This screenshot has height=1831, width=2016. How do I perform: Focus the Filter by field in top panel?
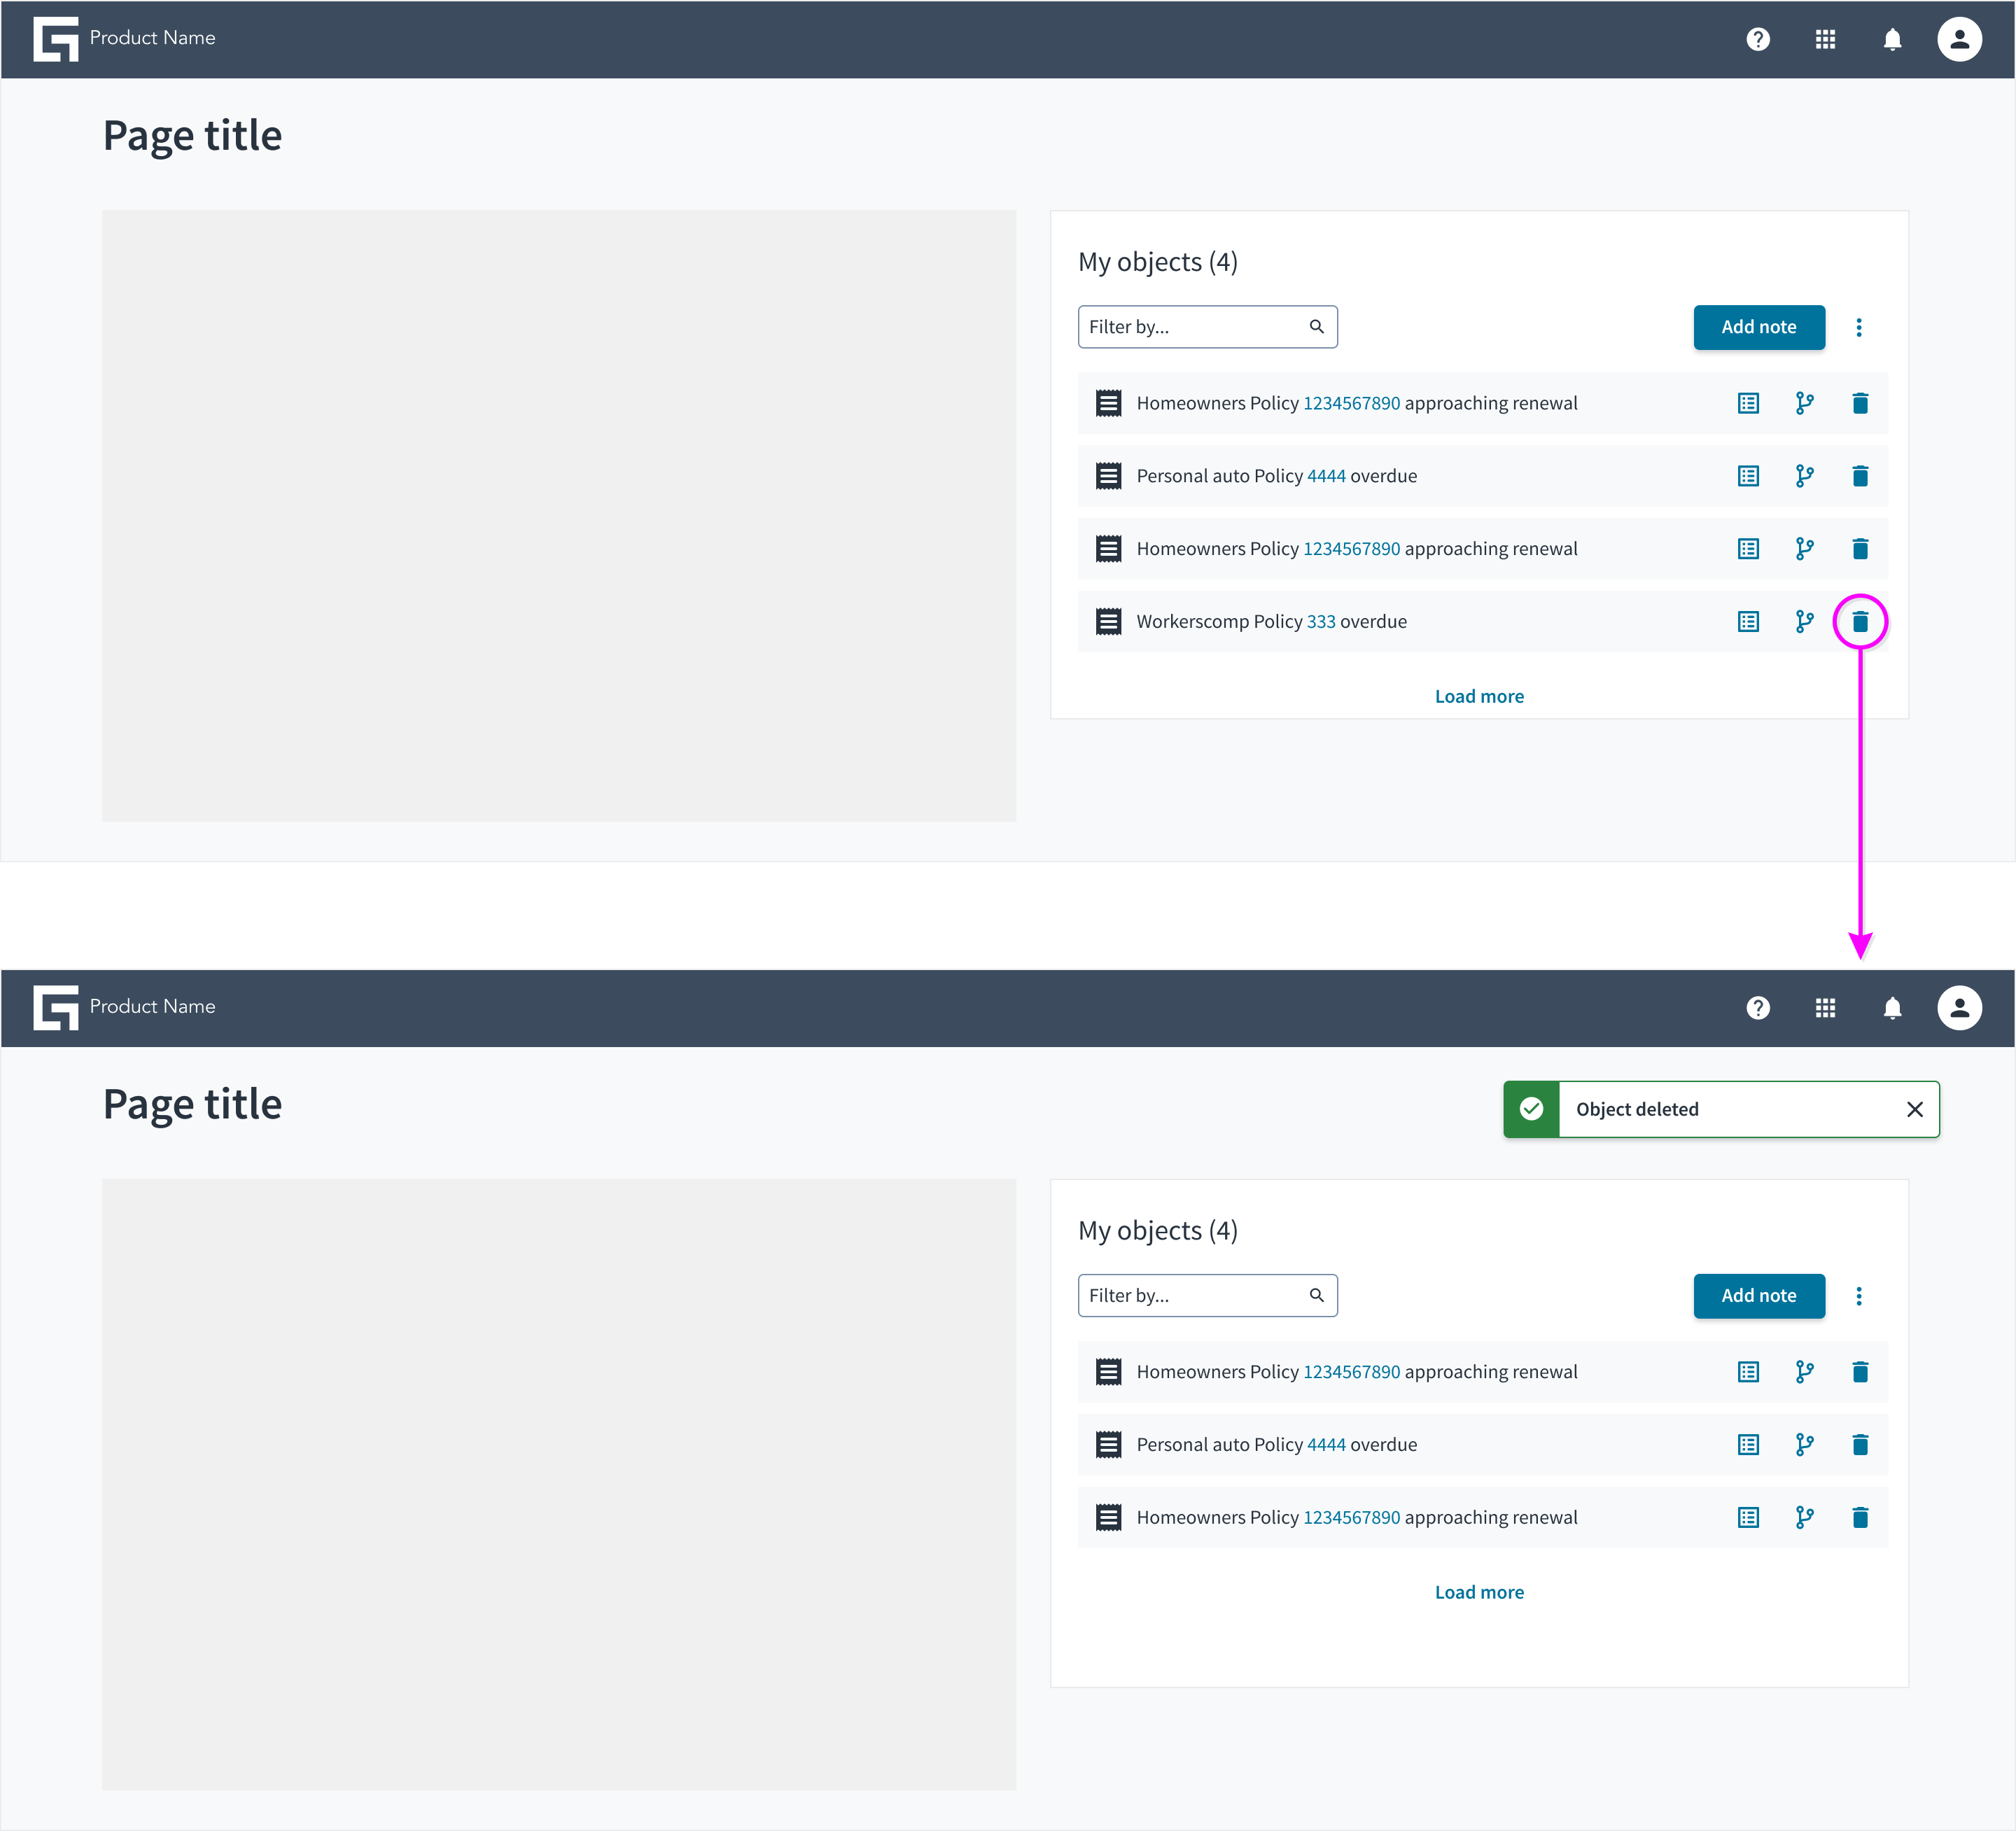pyautogui.click(x=1207, y=327)
